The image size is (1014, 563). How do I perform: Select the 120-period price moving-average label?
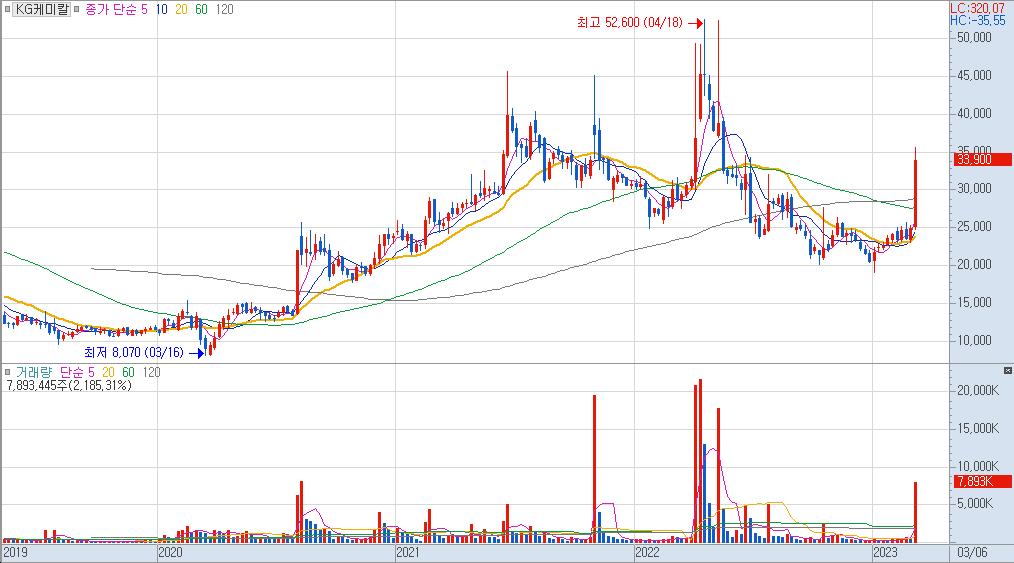(224, 10)
